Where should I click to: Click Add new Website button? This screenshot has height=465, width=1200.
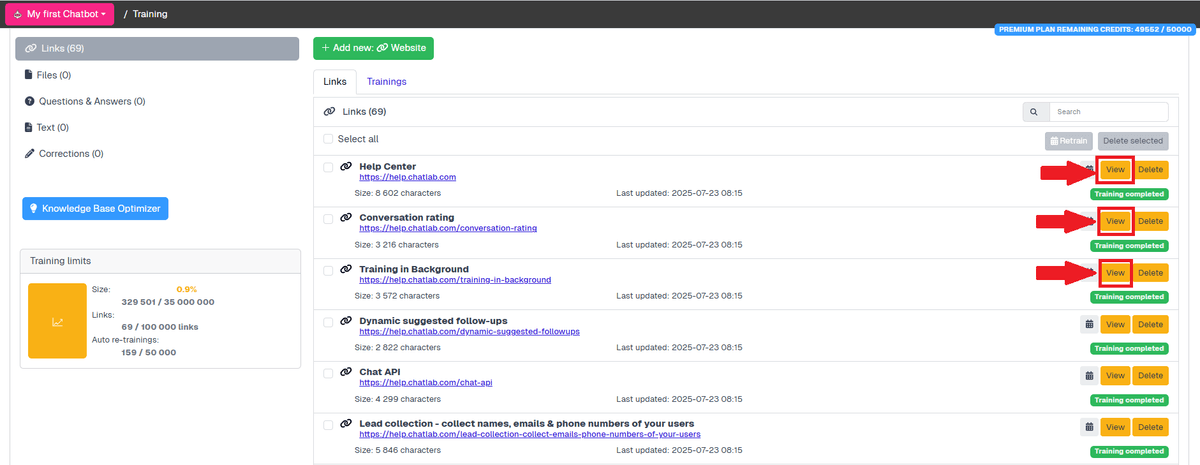click(x=373, y=48)
